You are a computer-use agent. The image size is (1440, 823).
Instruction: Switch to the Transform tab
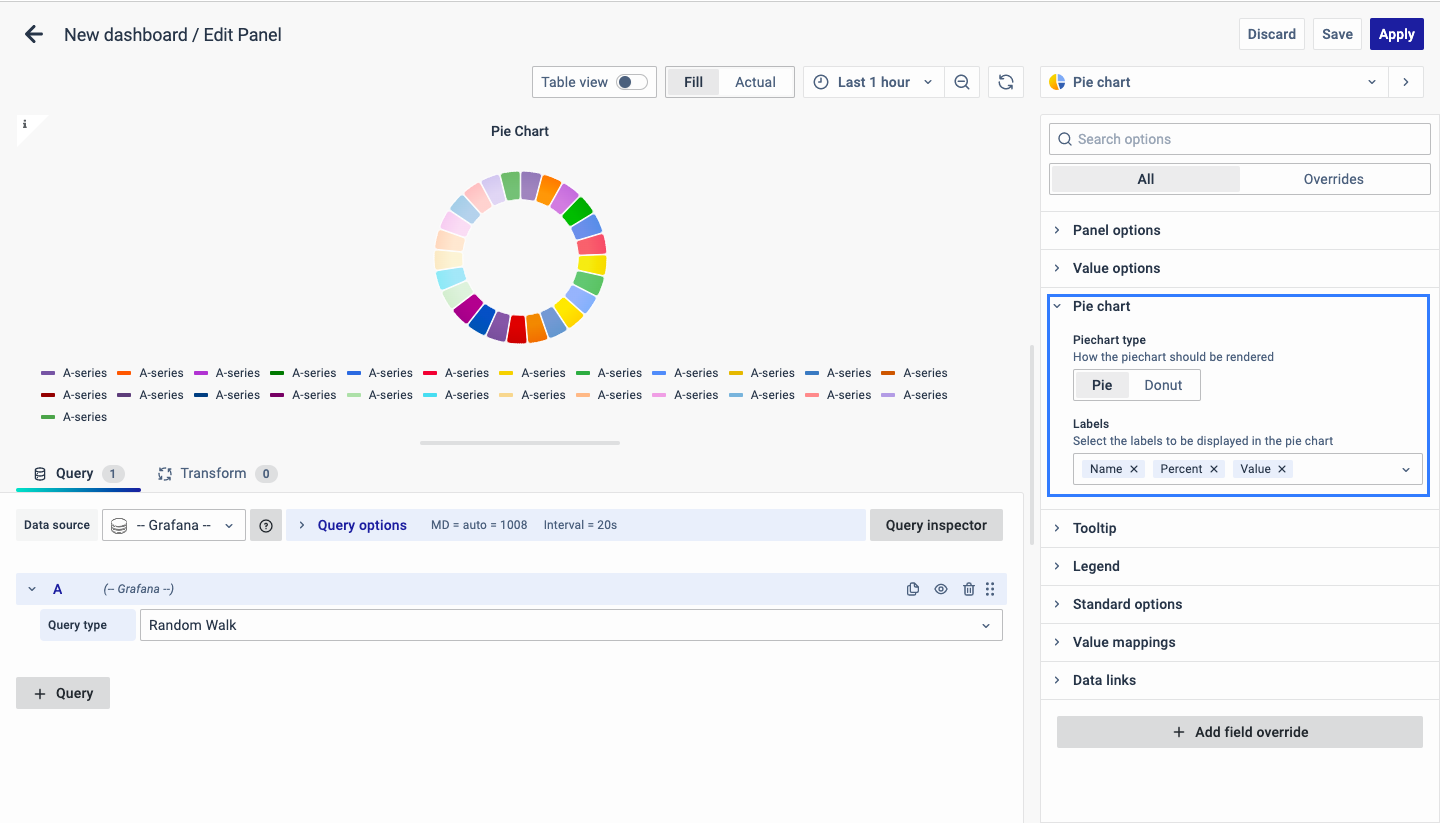[215, 473]
